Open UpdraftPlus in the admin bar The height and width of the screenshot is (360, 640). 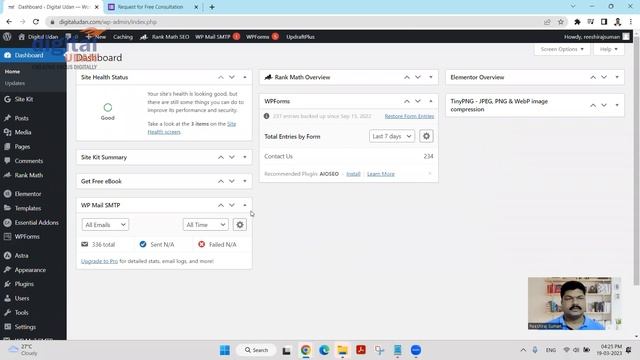pyautogui.click(x=300, y=37)
